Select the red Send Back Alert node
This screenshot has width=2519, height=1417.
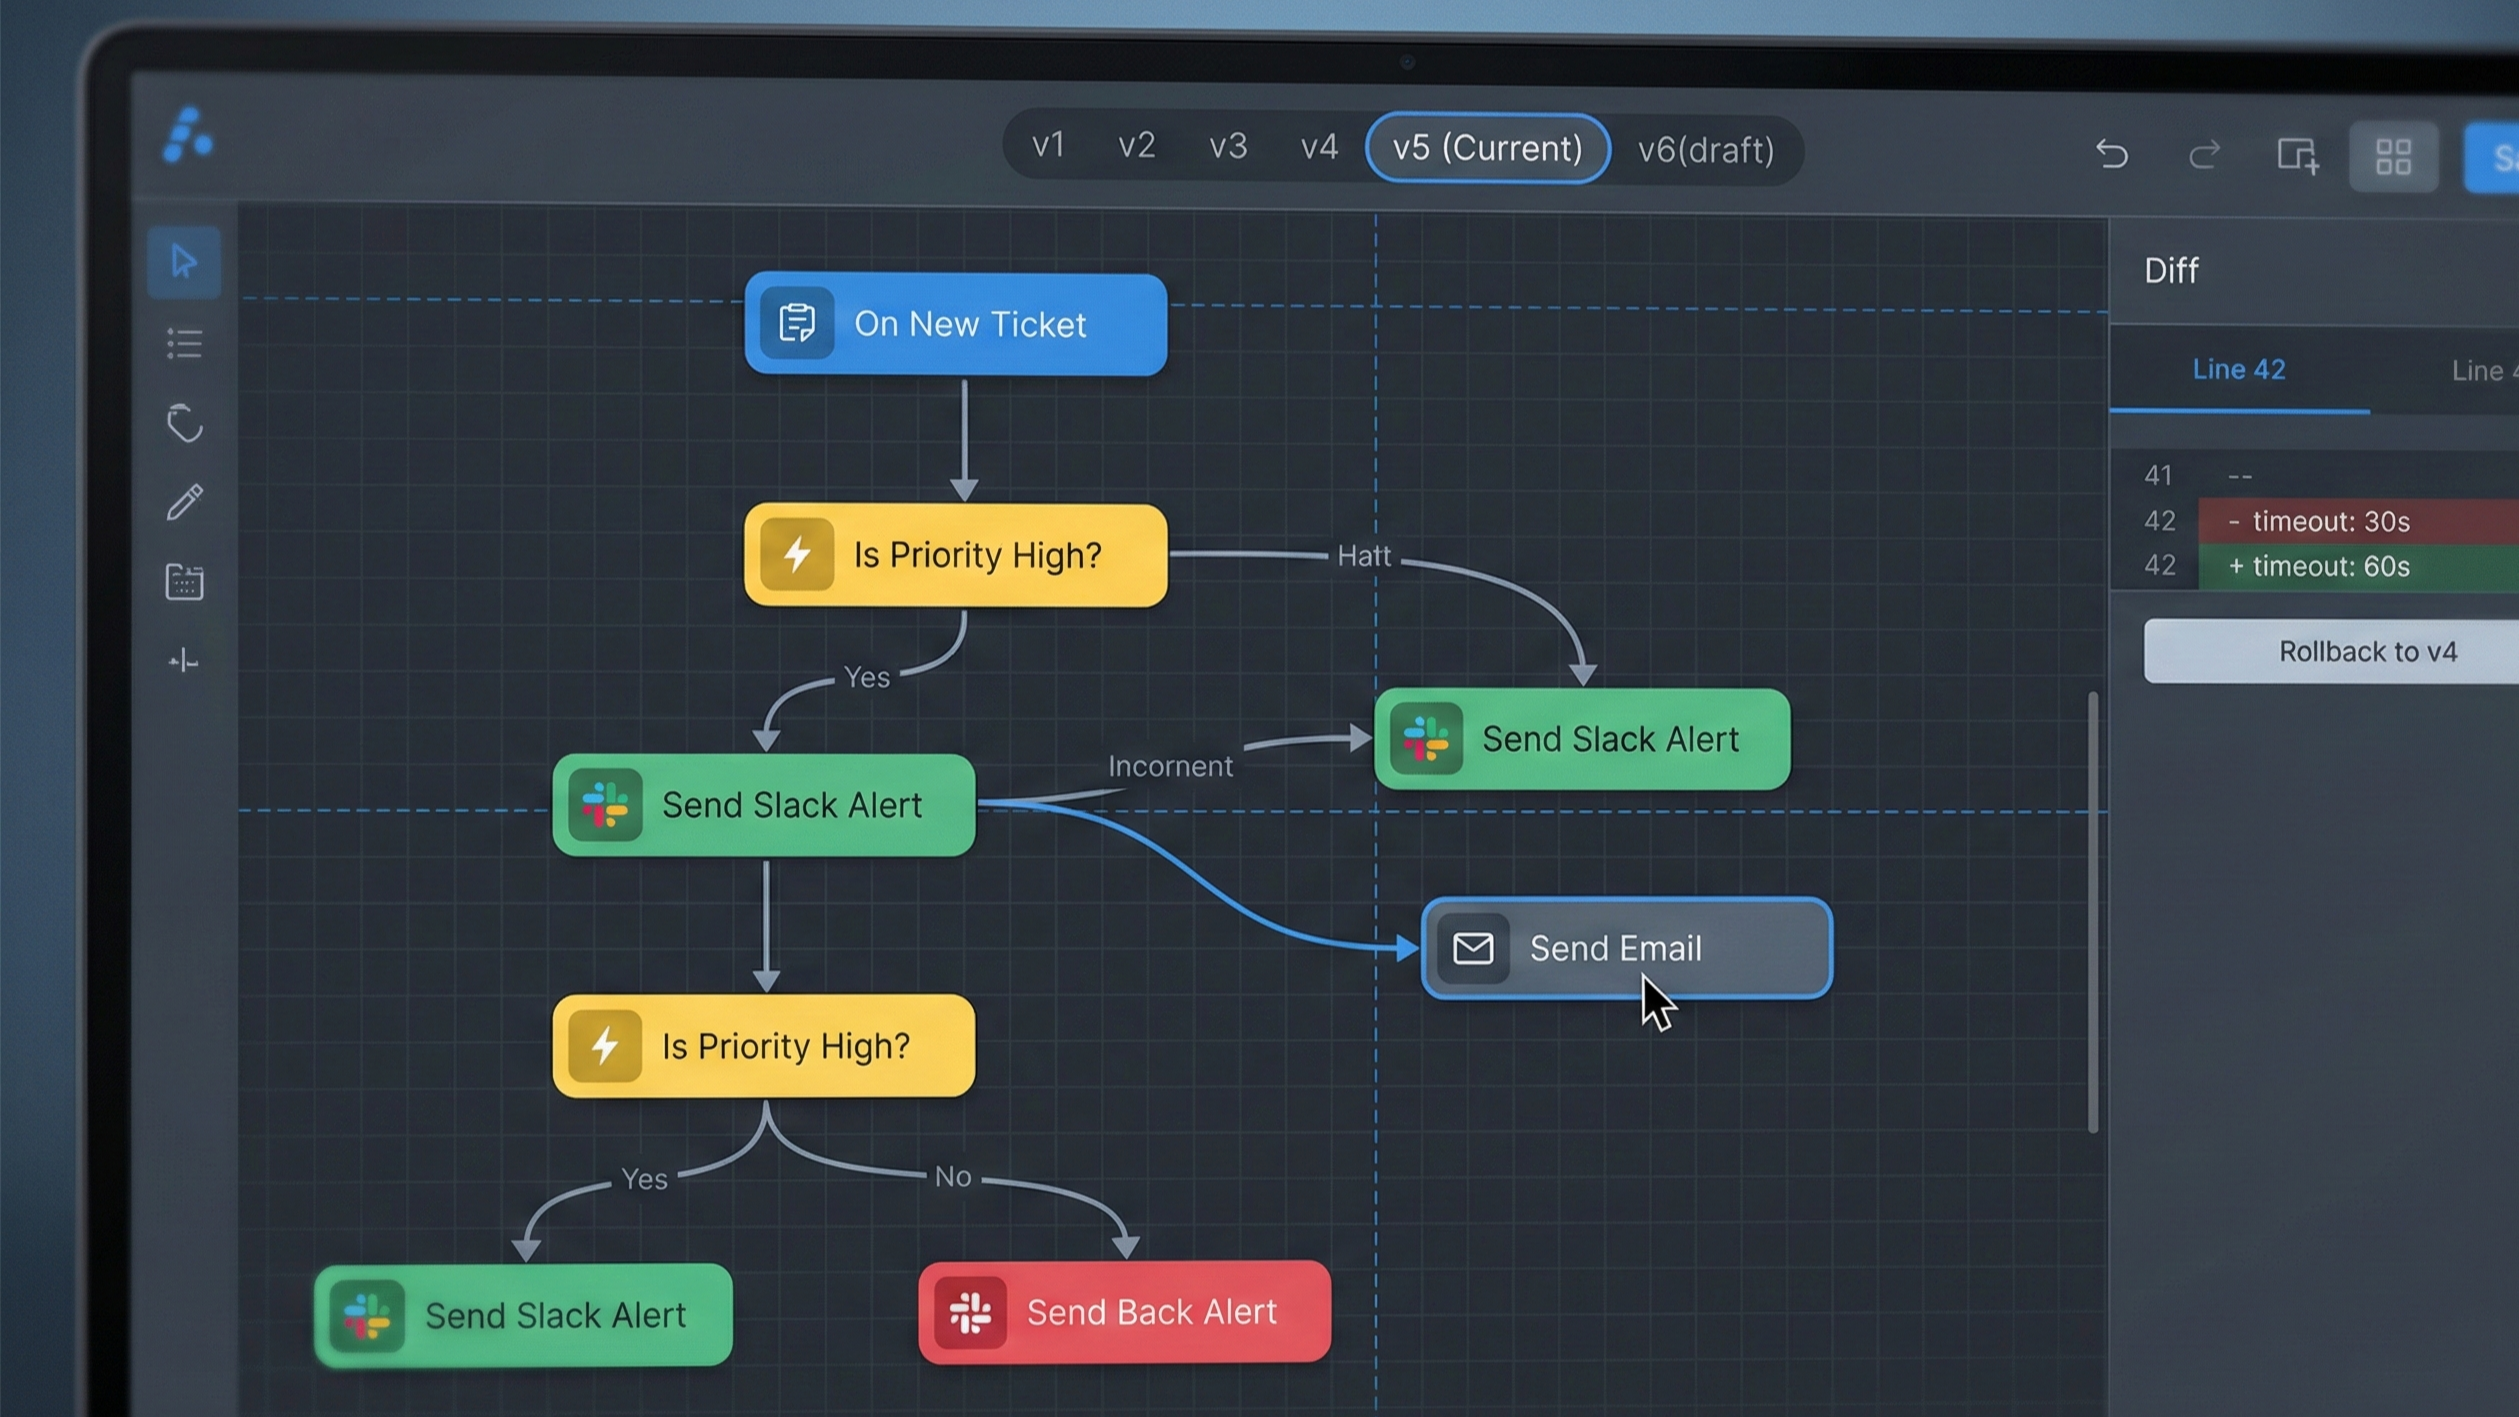(x=1124, y=1312)
